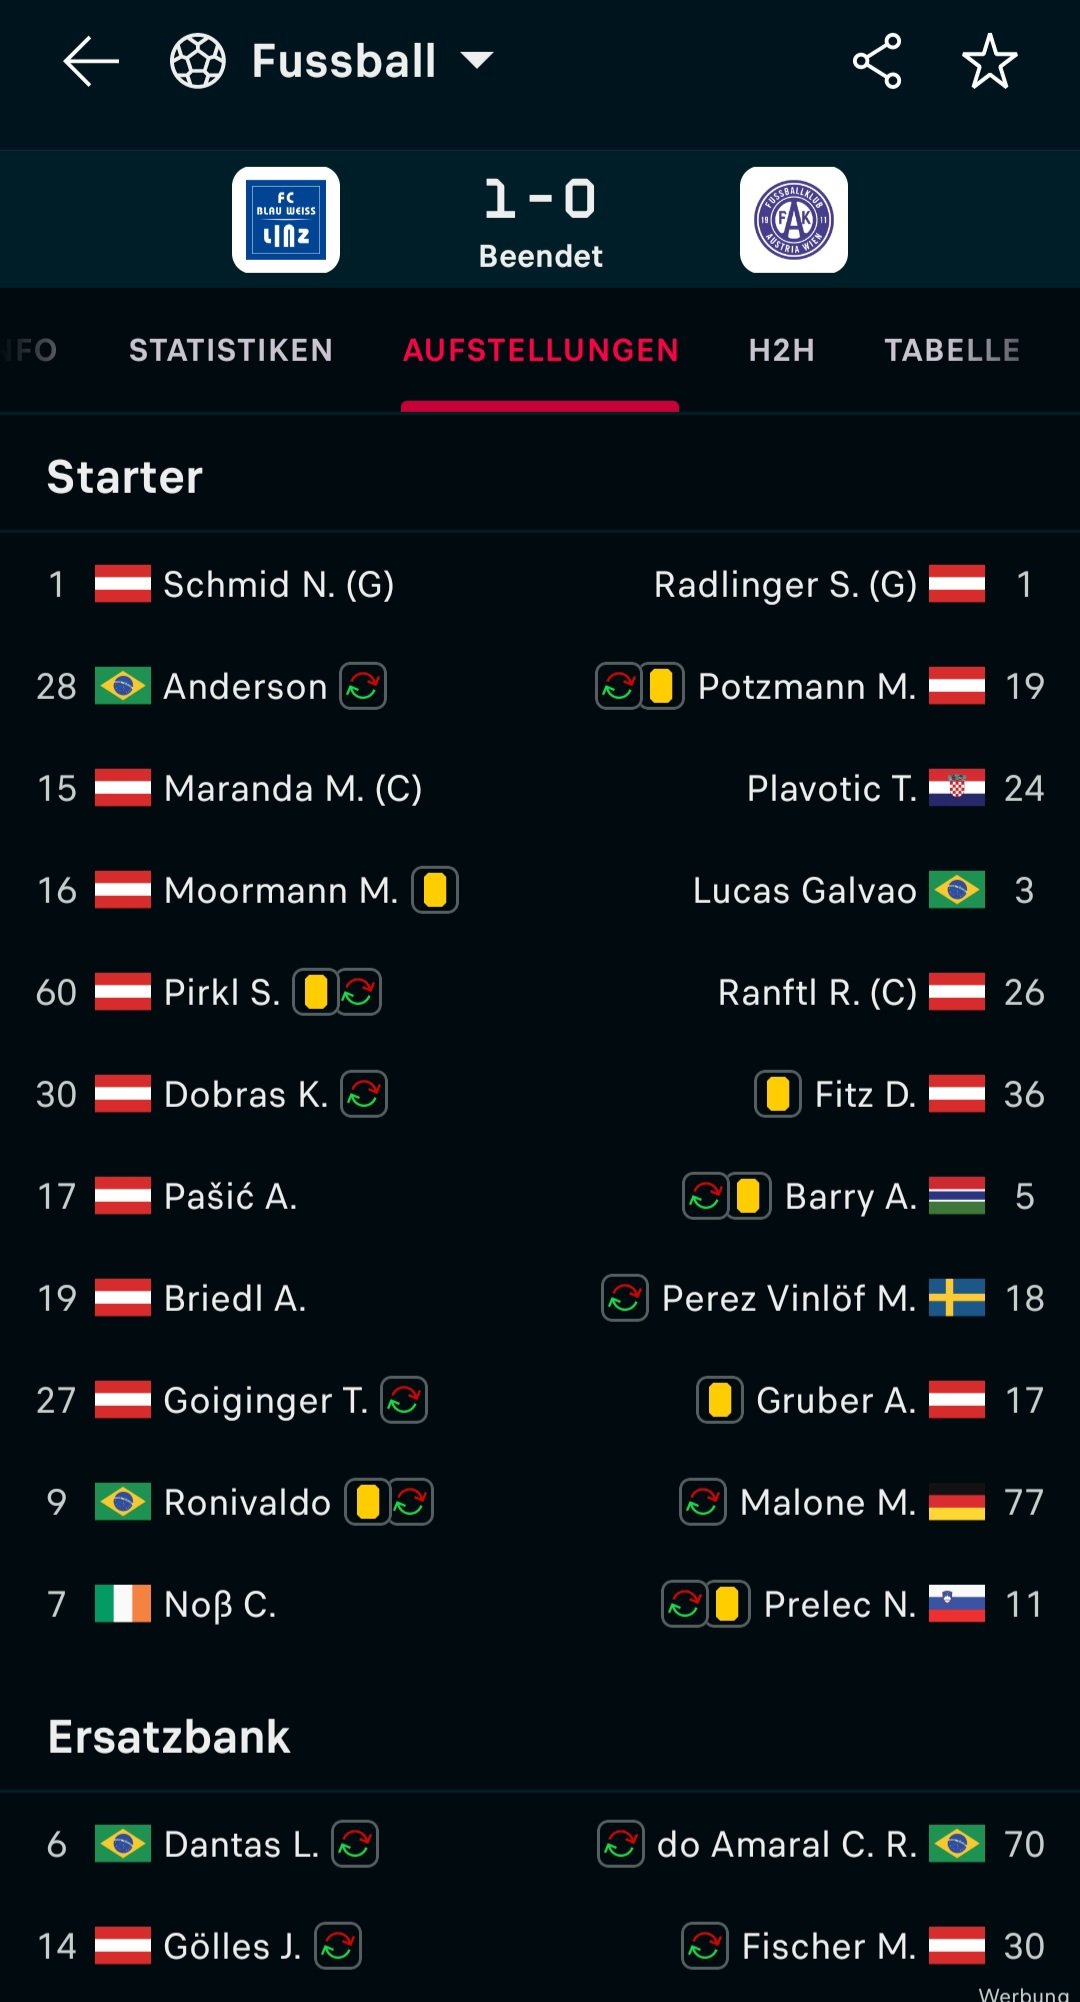Open the FC Blau Weiss Linz logo
This screenshot has height=2002, width=1080.
tap(286, 220)
